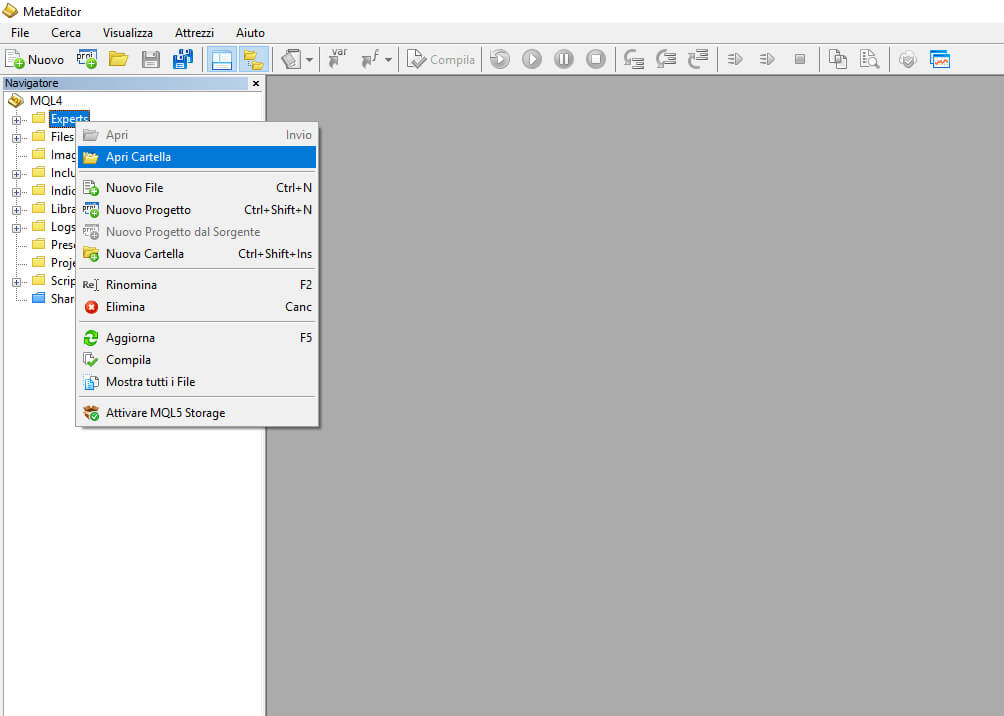The image size is (1004, 716).
Task: Click the compare files toolbar icon
Action: click(838, 60)
